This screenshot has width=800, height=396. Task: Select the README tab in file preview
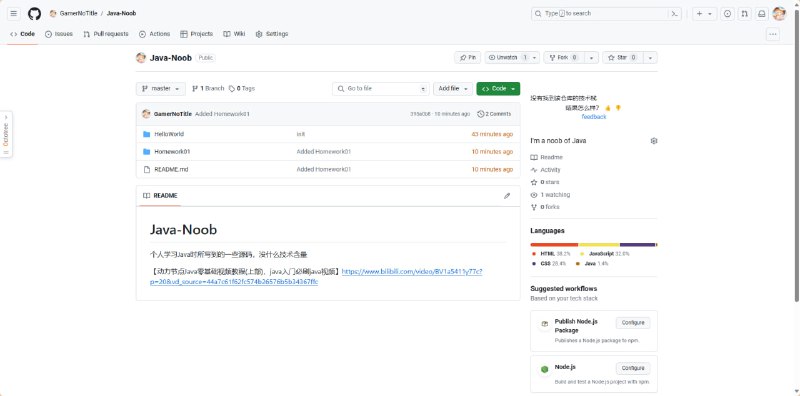[x=160, y=196]
